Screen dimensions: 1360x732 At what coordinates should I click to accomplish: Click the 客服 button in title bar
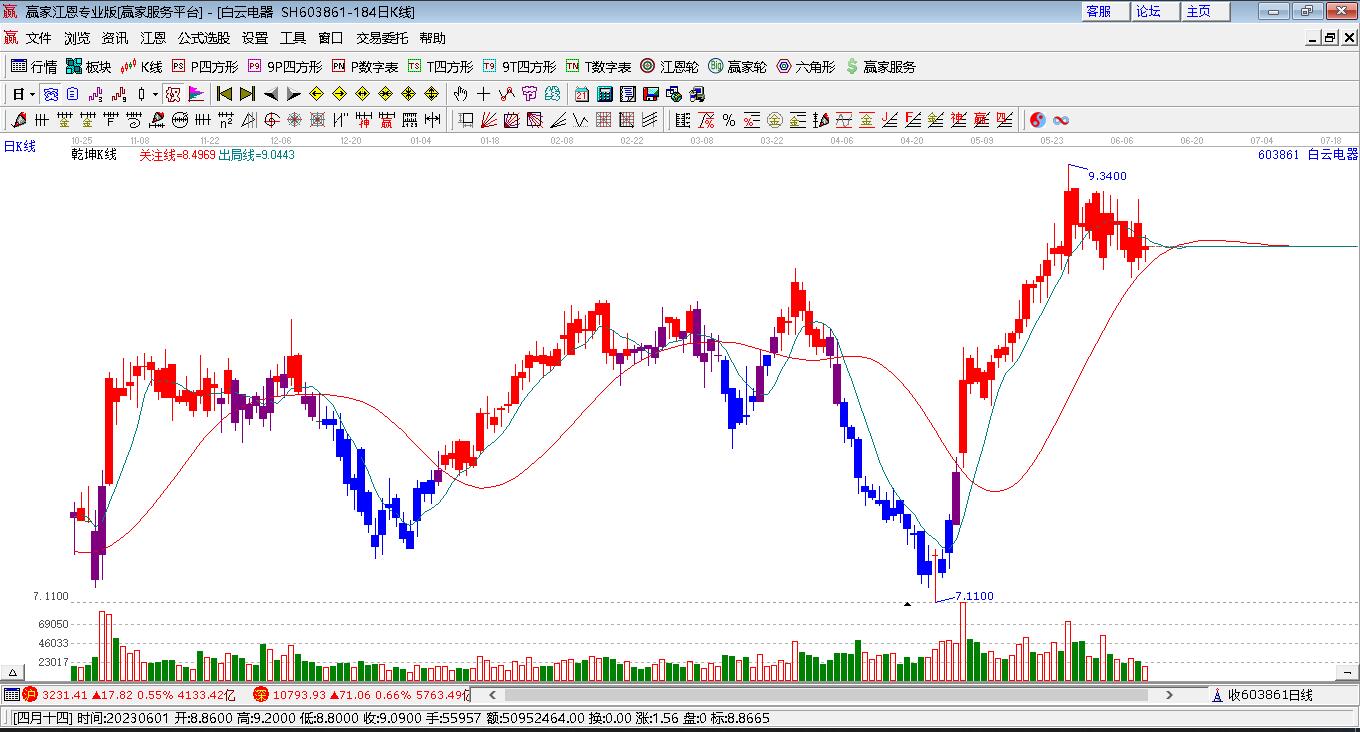click(x=1105, y=11)
